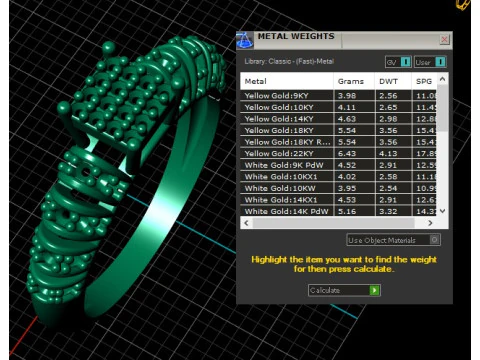Toggle Use Object Materials option
The image size is (480, 360).
pyautogui.click(x=393, y=240)
